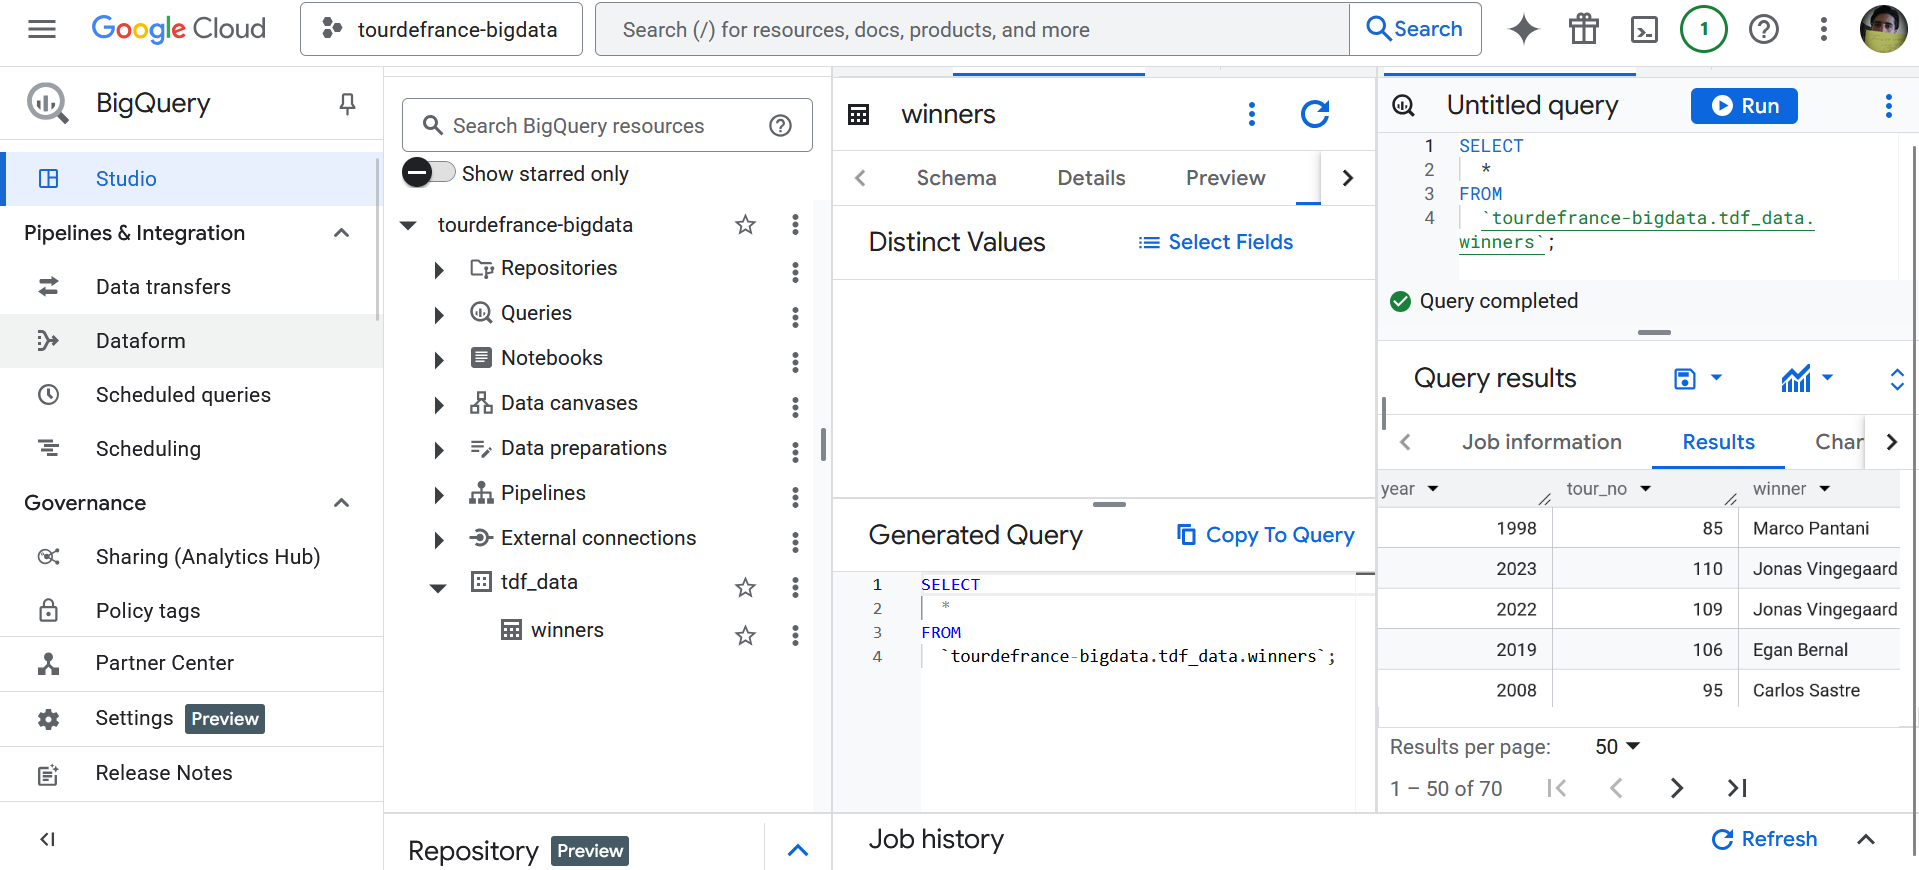Expand the Notebooks node
Image resolution: width=1919 pixels, height=870 pixels.
[438, 360]
